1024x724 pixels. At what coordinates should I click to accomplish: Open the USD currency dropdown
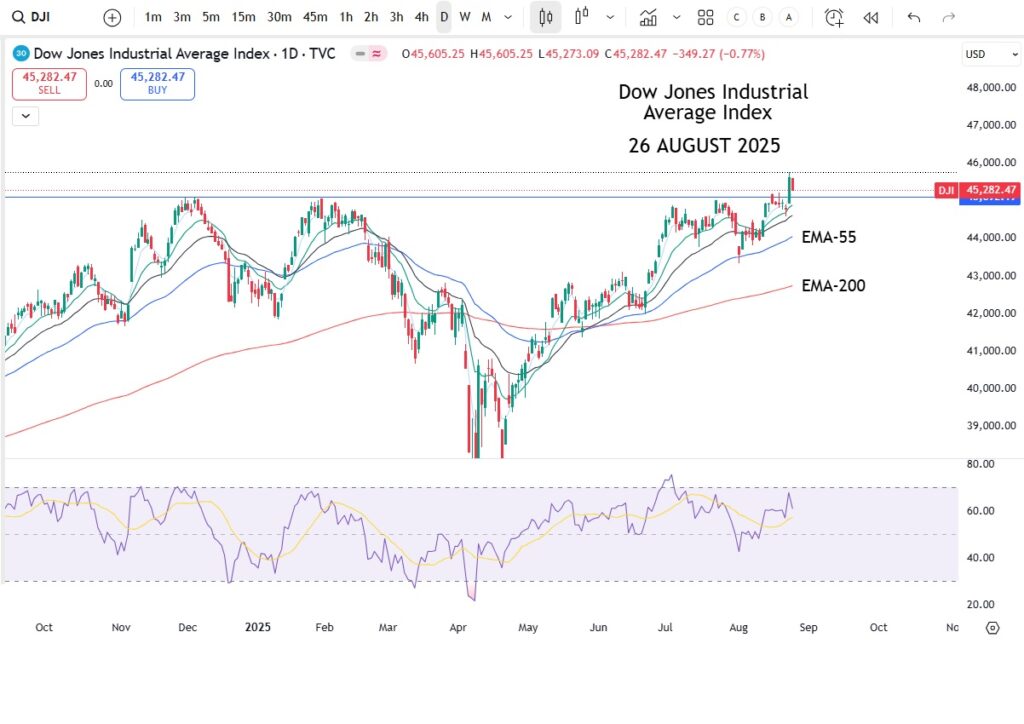point(990,54)
